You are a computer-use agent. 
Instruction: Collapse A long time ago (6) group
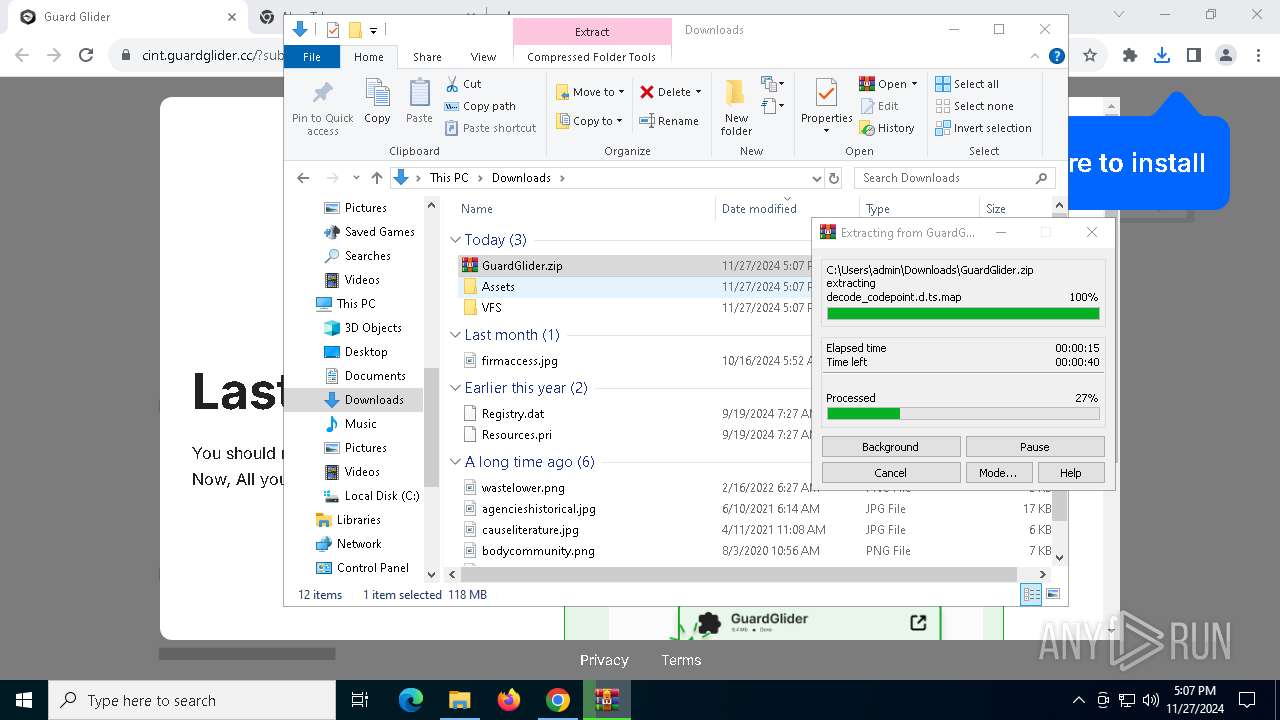pos(455,462)
